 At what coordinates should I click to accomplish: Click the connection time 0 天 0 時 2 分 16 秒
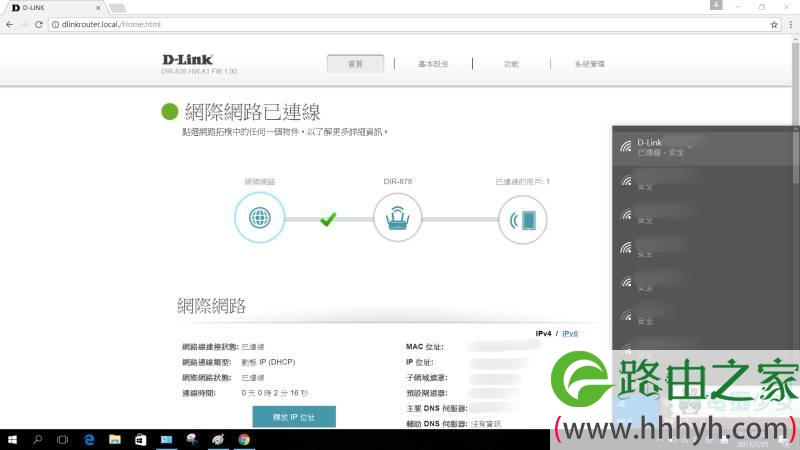274,393
